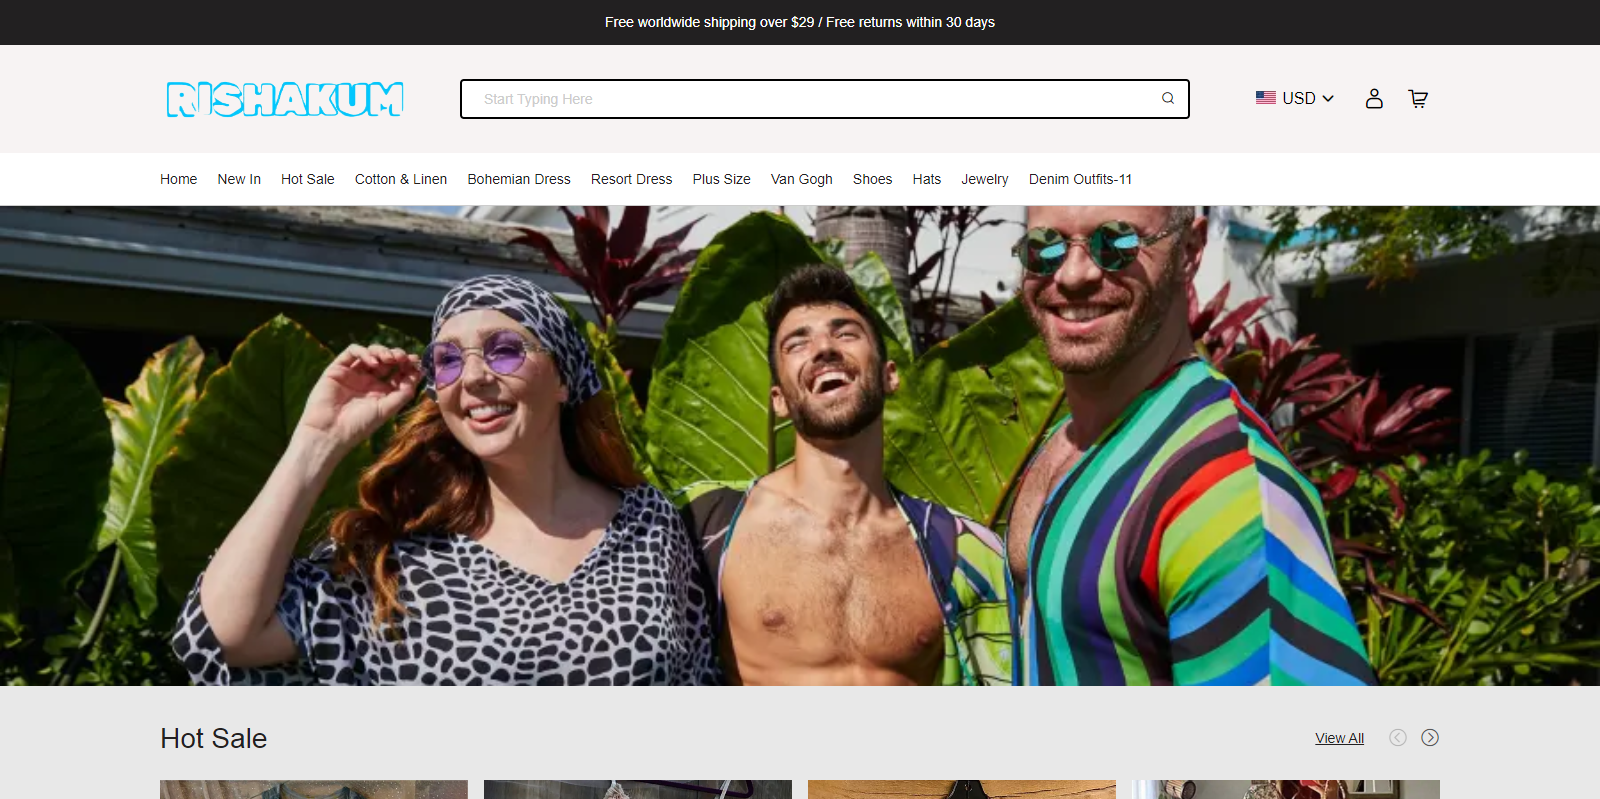Click the Hot Sale section heading

(214, 738)
